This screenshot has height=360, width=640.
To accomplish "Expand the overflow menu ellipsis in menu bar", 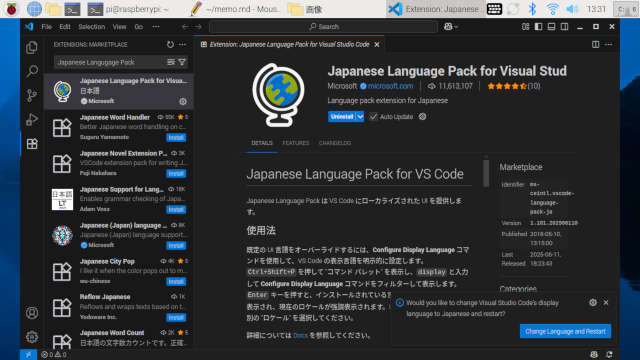I will point(156,27).
